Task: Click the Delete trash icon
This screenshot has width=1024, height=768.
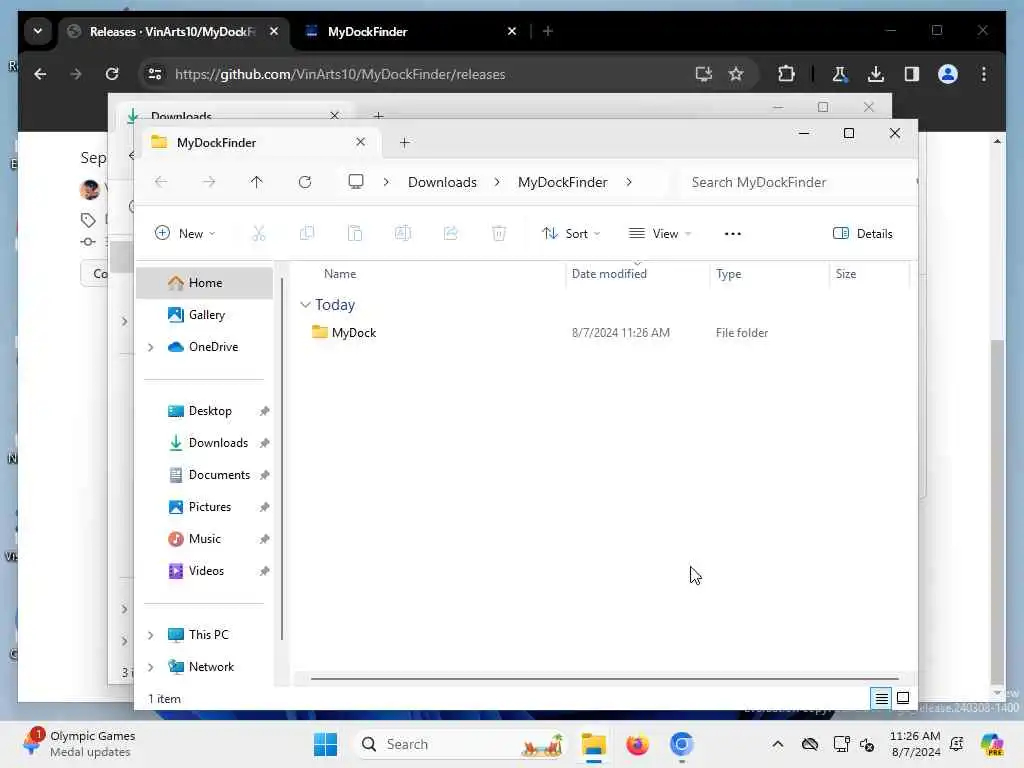Action: (499, 233)
